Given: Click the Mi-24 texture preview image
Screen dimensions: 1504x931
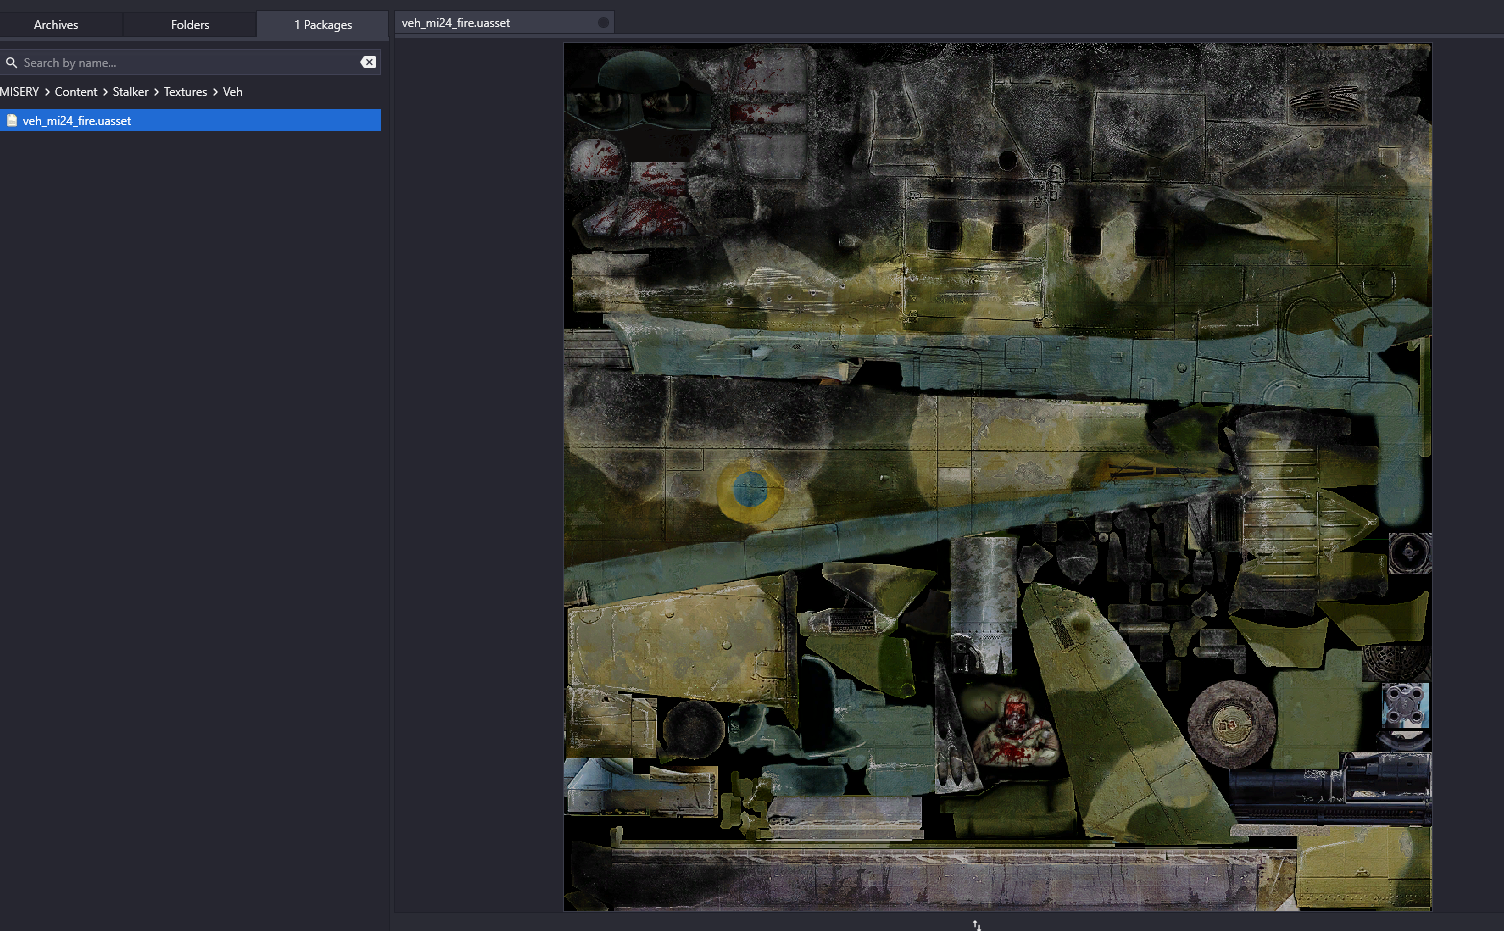Looking at the screenshot, I should [997, 476].
